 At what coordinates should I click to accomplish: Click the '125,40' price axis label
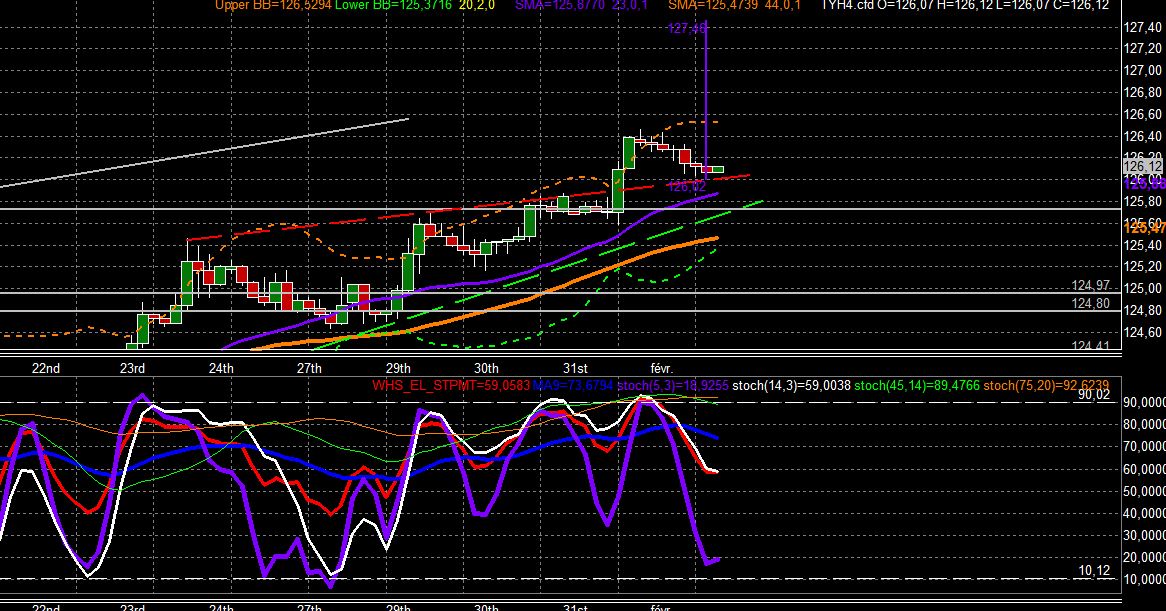pos(1142,245)
